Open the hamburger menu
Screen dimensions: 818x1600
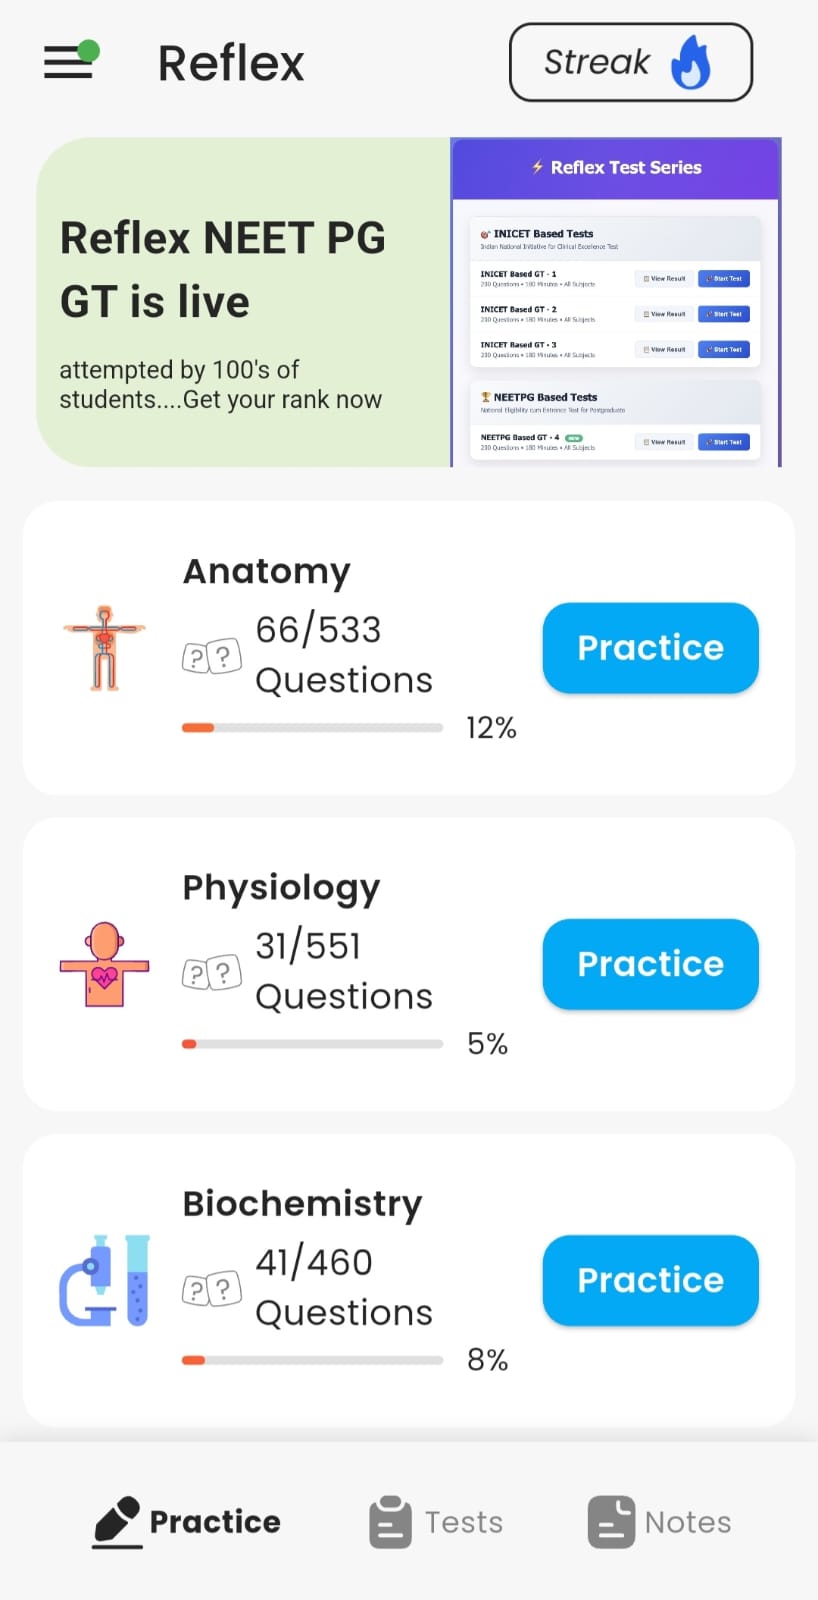pyautogui.click(x=69, y=61)
